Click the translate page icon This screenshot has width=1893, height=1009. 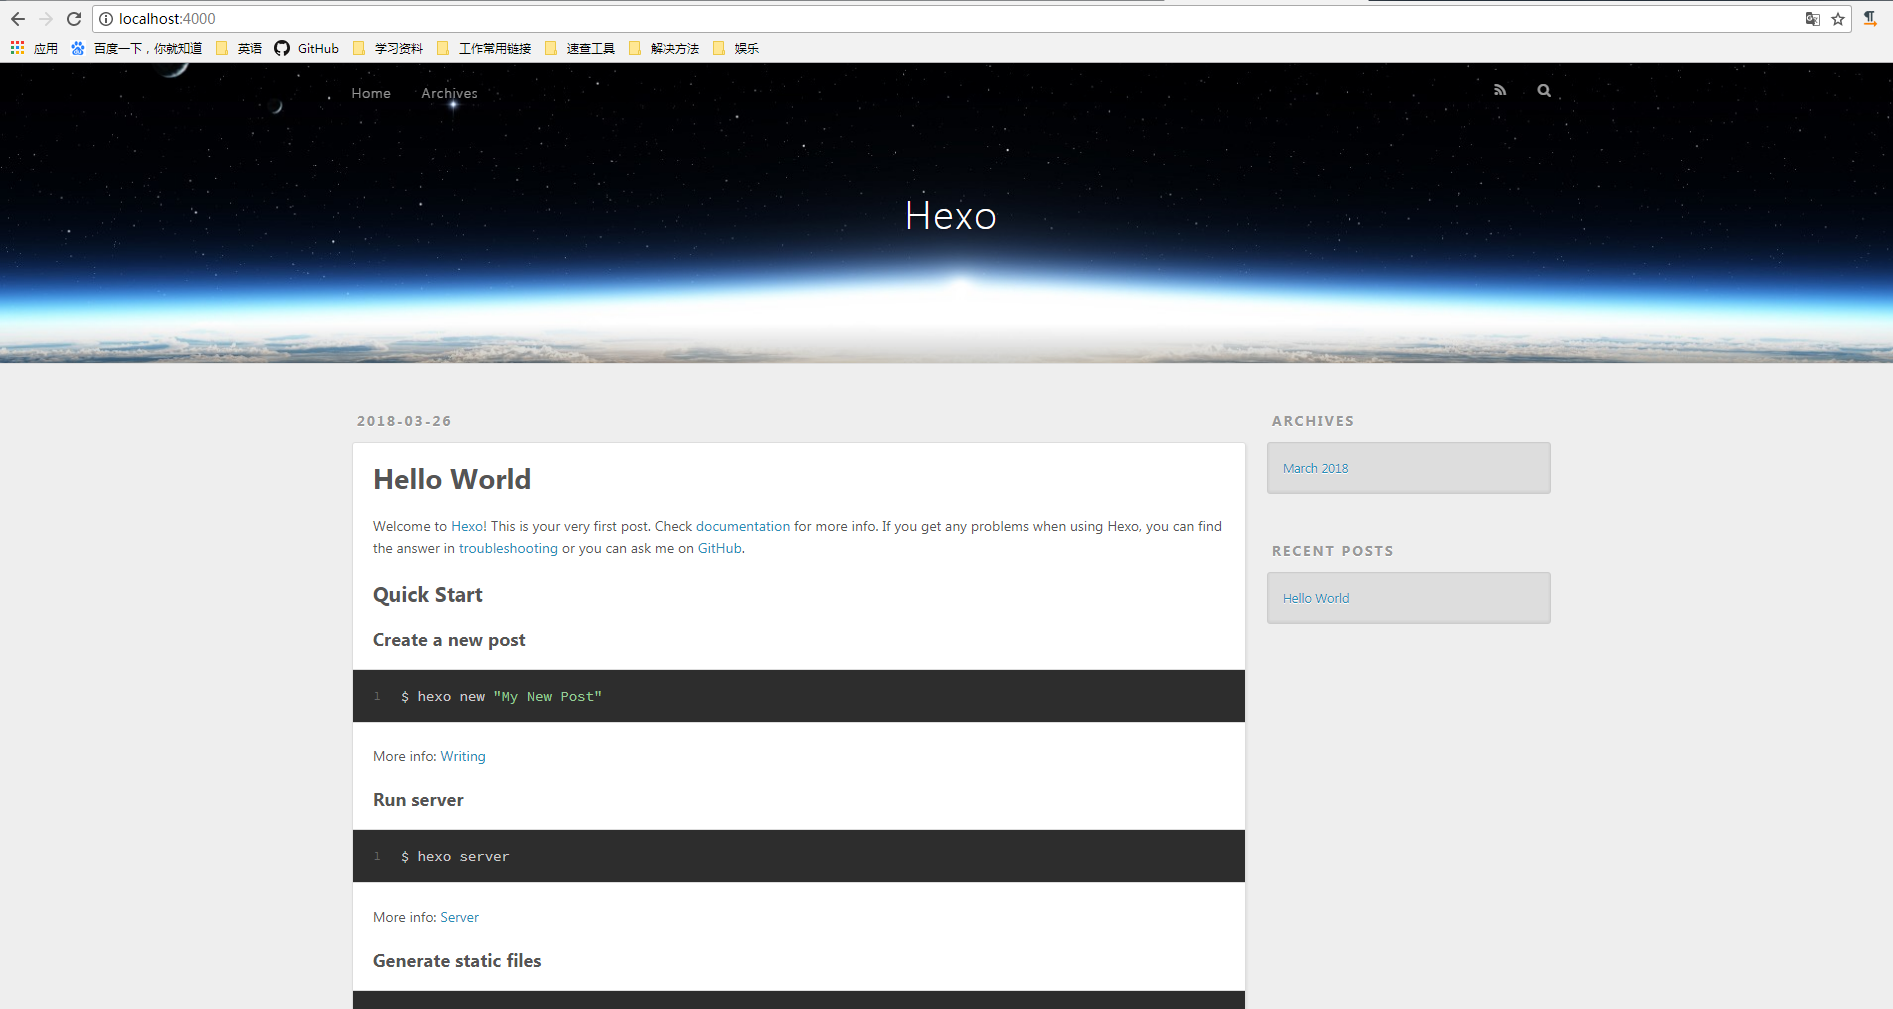1812,19
